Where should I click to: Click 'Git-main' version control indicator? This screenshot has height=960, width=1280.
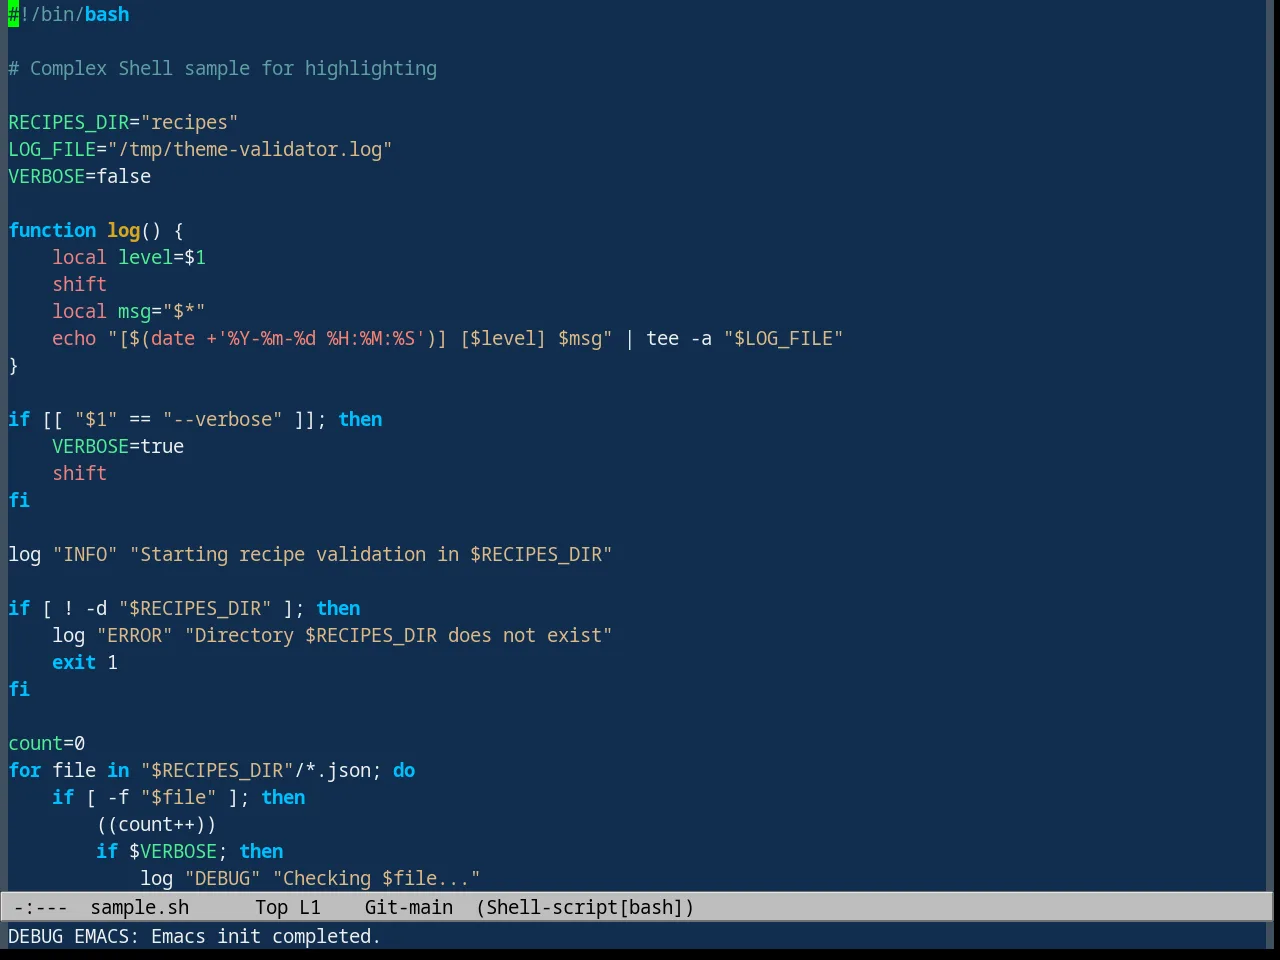(x=409, y=908)
